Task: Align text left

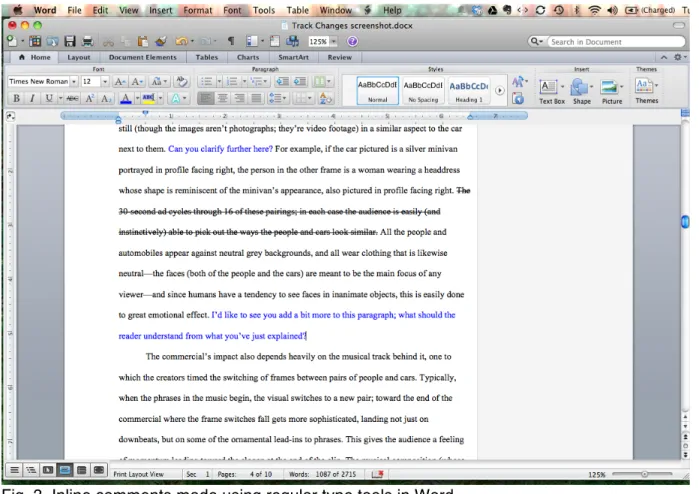Action: tap(206, 99)
